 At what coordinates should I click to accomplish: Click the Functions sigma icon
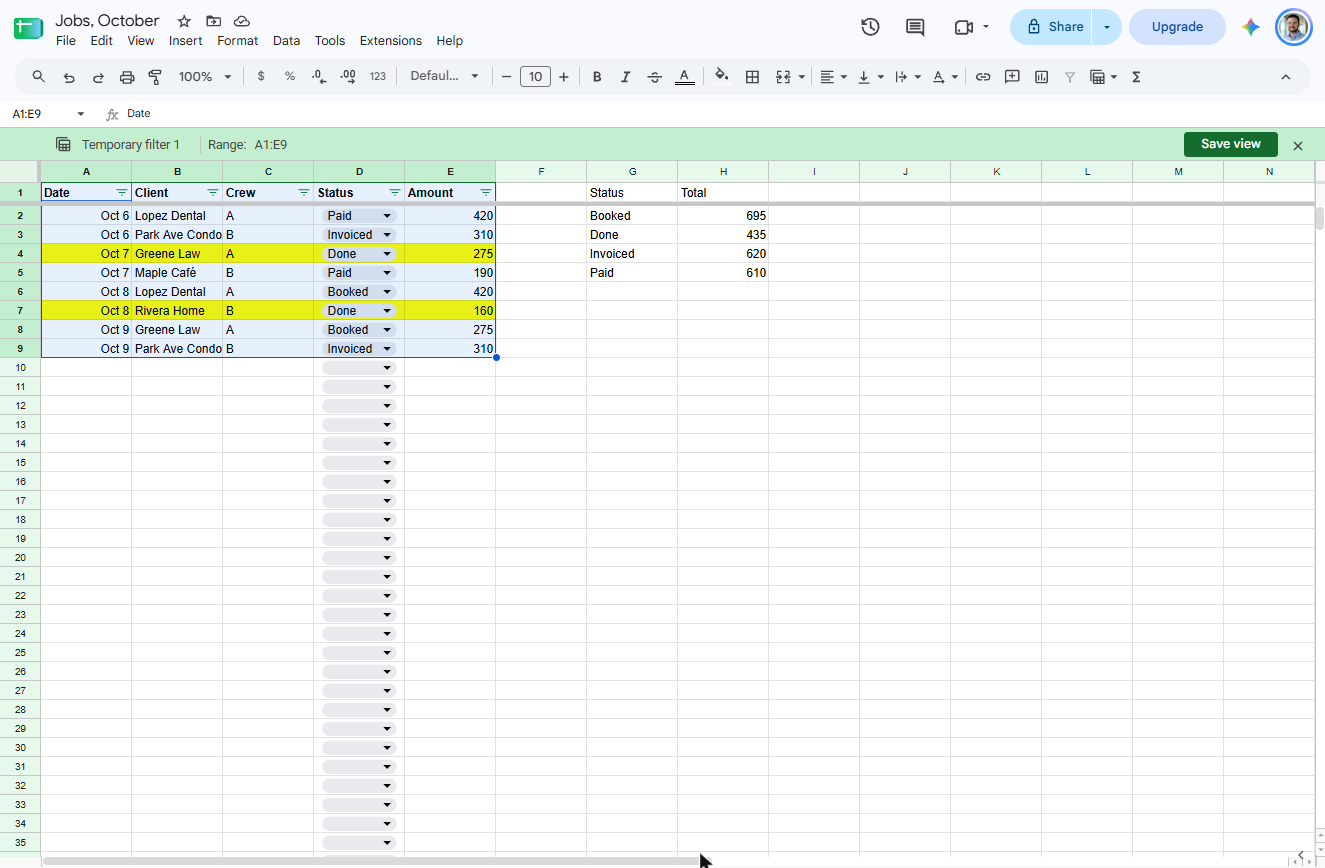coord(1136,77)
